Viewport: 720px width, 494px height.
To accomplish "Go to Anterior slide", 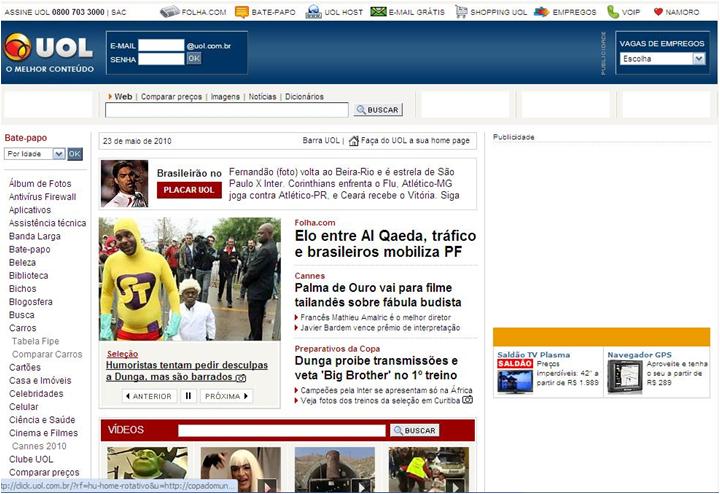I will pos(149,396).
